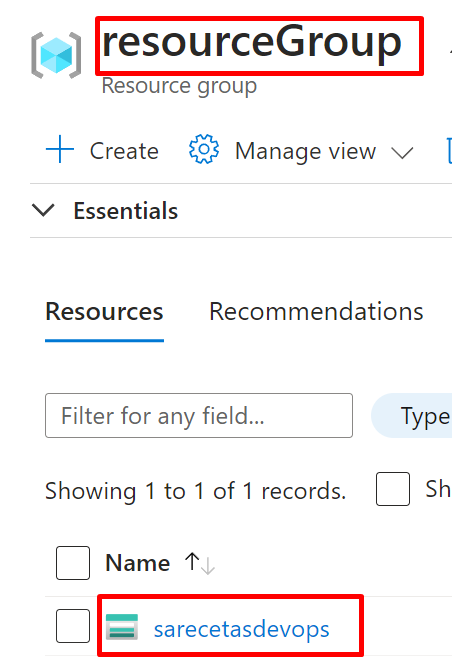Enable the Show hidden types checkbox

393,489
